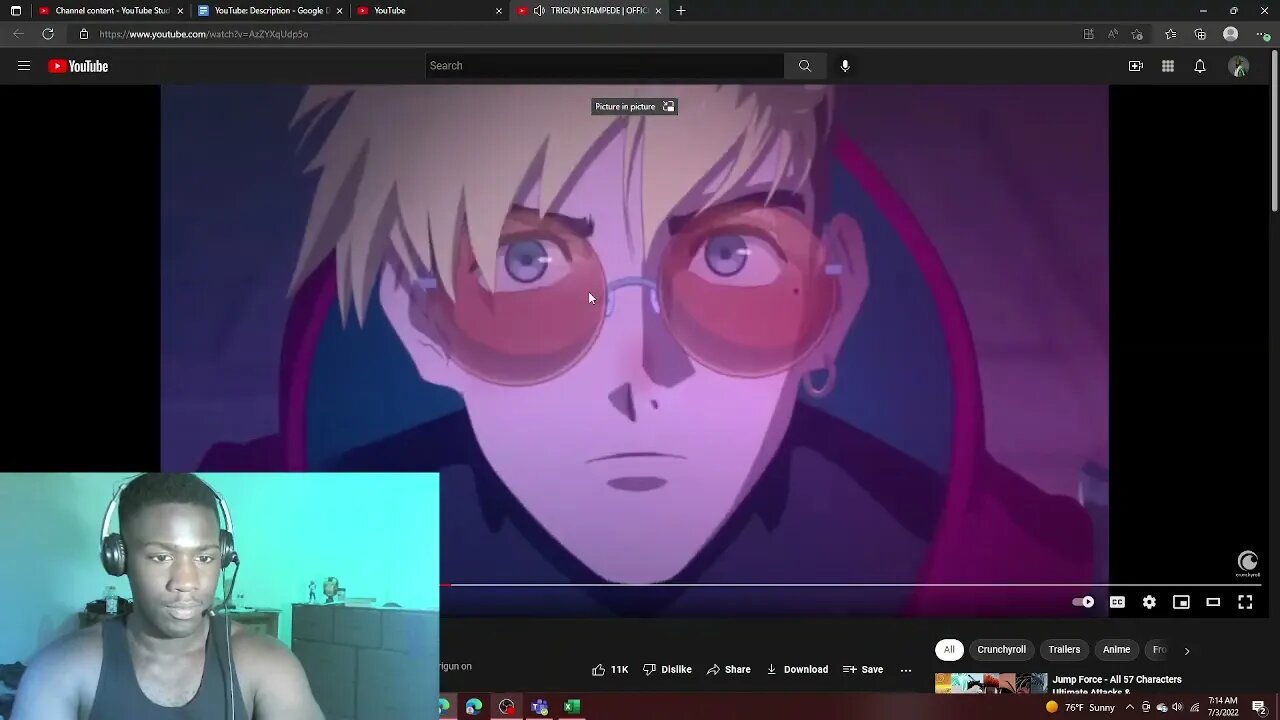Open the YouTube apps grid
This screenshot has width=1280, height=720.
tap(1168, 66)
